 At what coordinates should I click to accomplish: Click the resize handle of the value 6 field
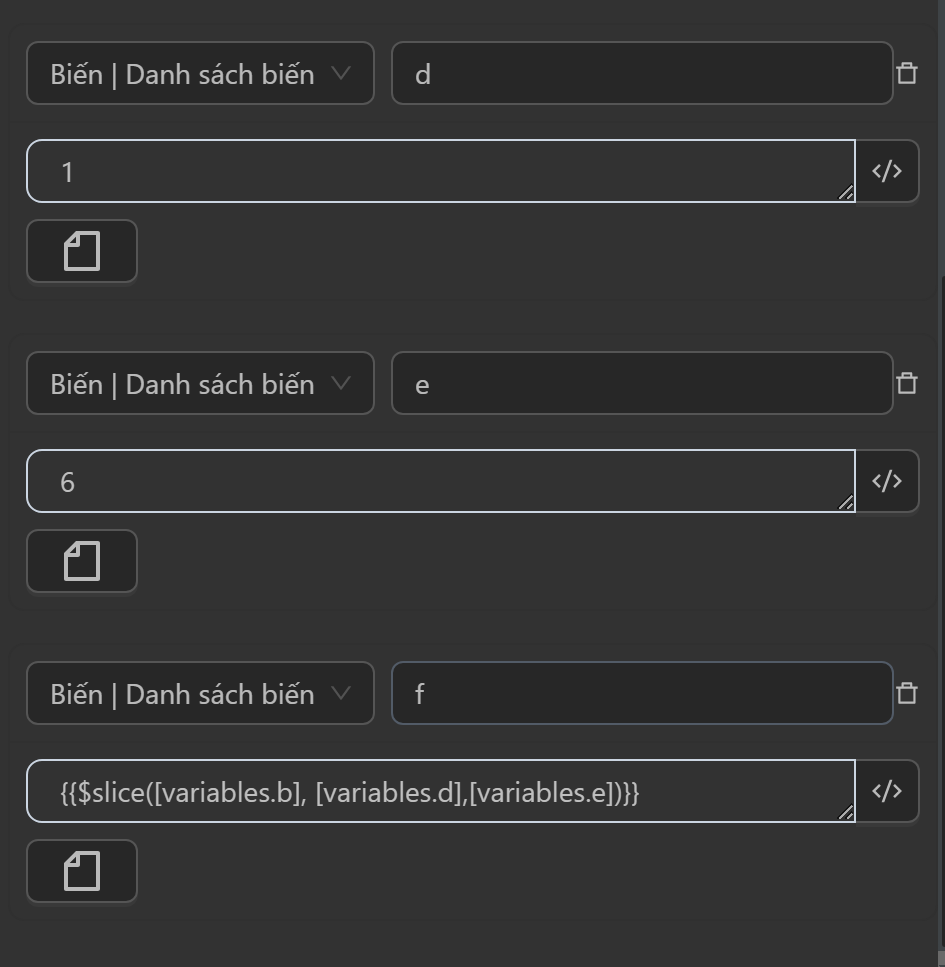846,503
